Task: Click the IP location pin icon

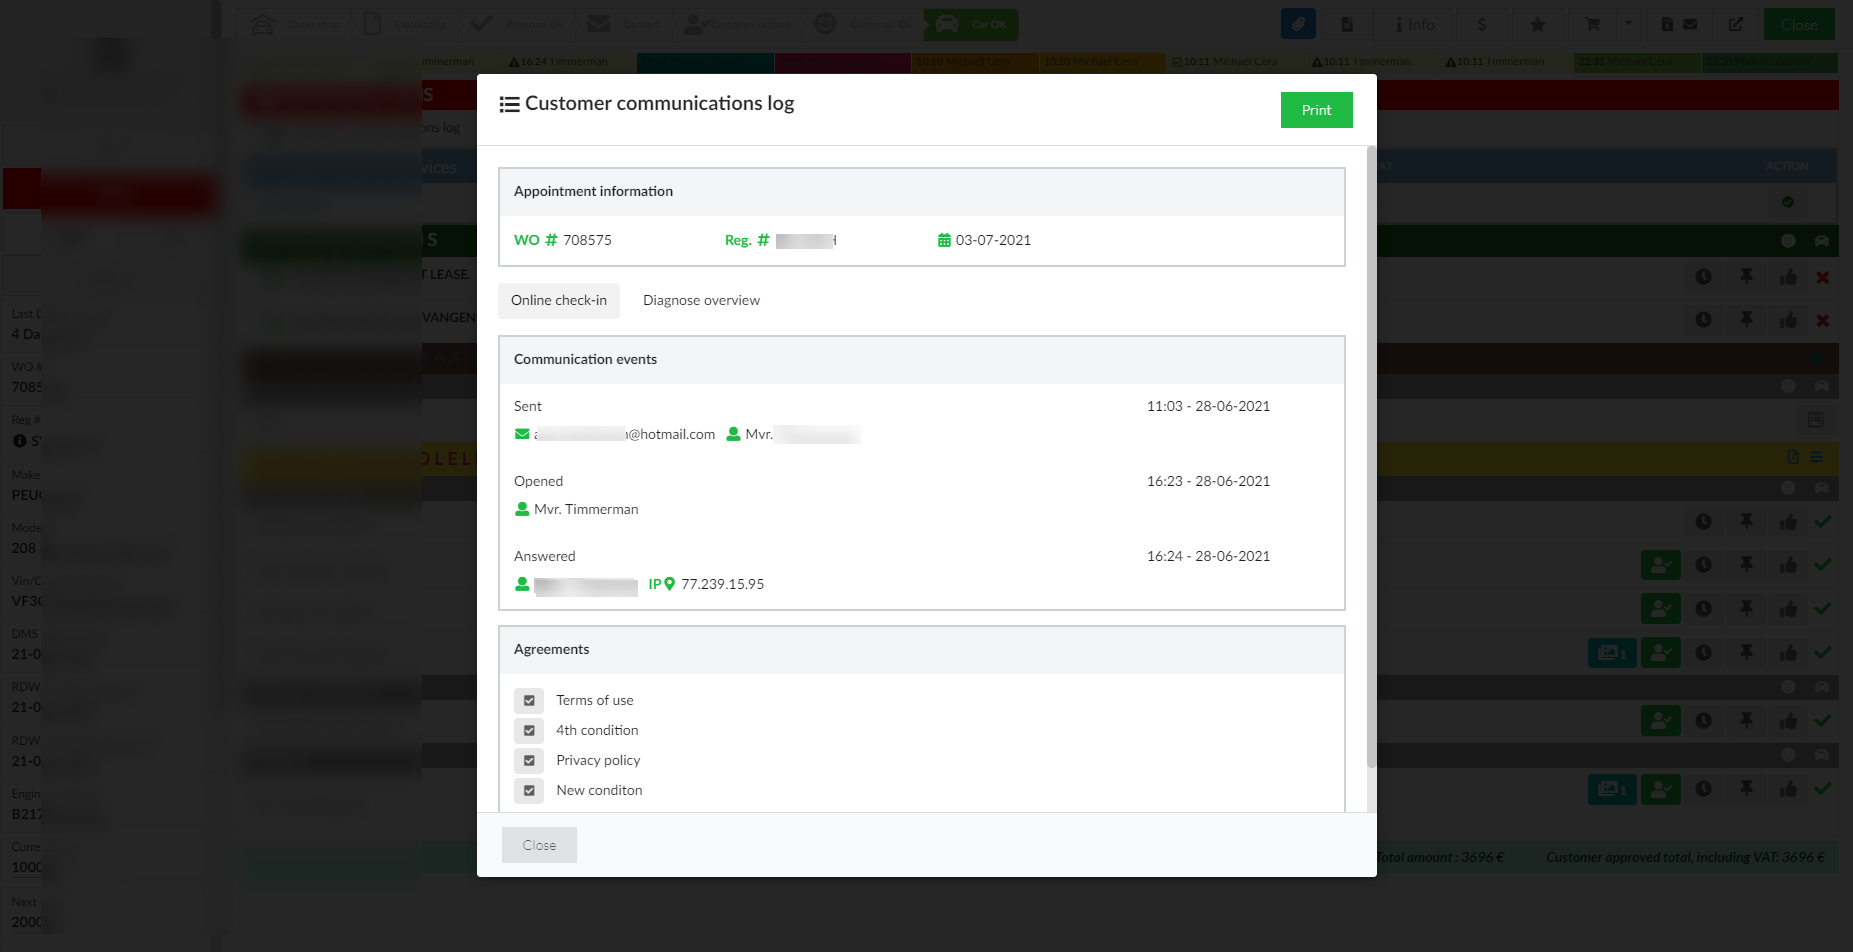Action: [669, 584]
